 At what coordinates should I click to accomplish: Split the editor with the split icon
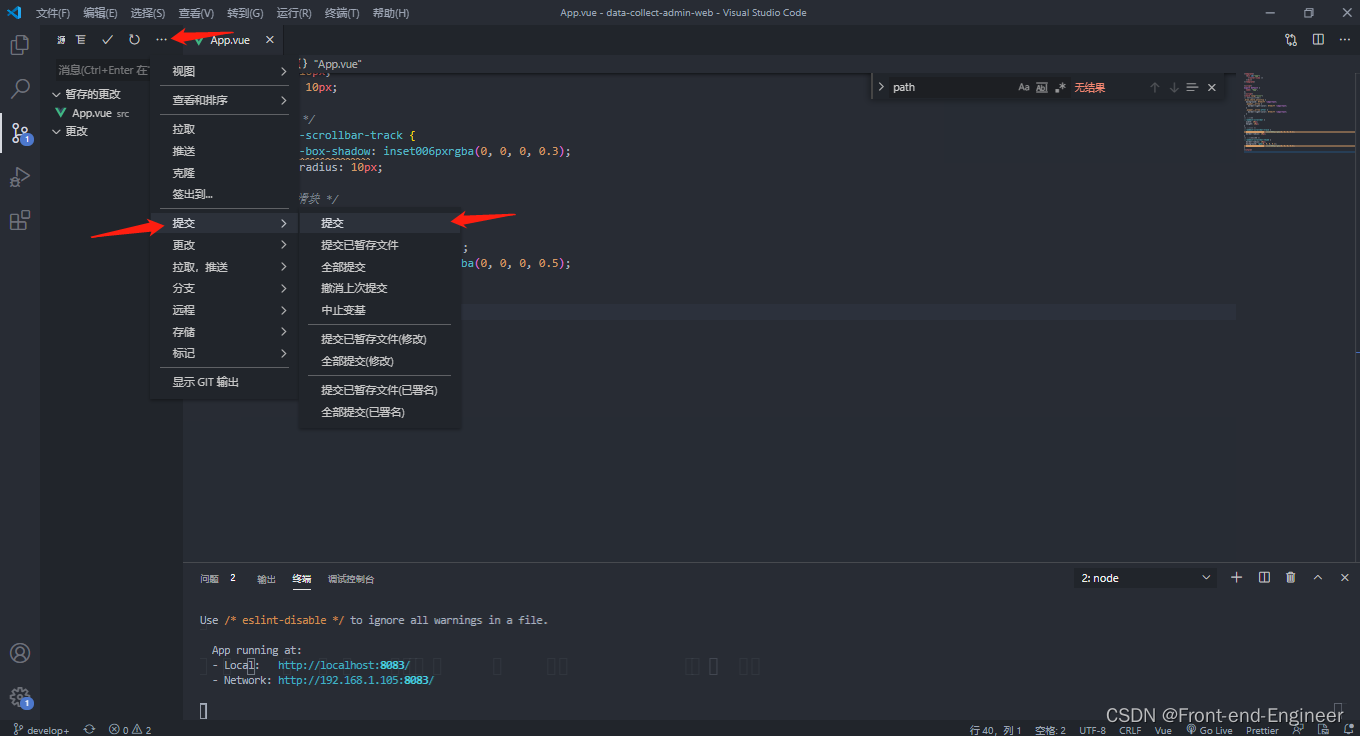(1318, 40)
